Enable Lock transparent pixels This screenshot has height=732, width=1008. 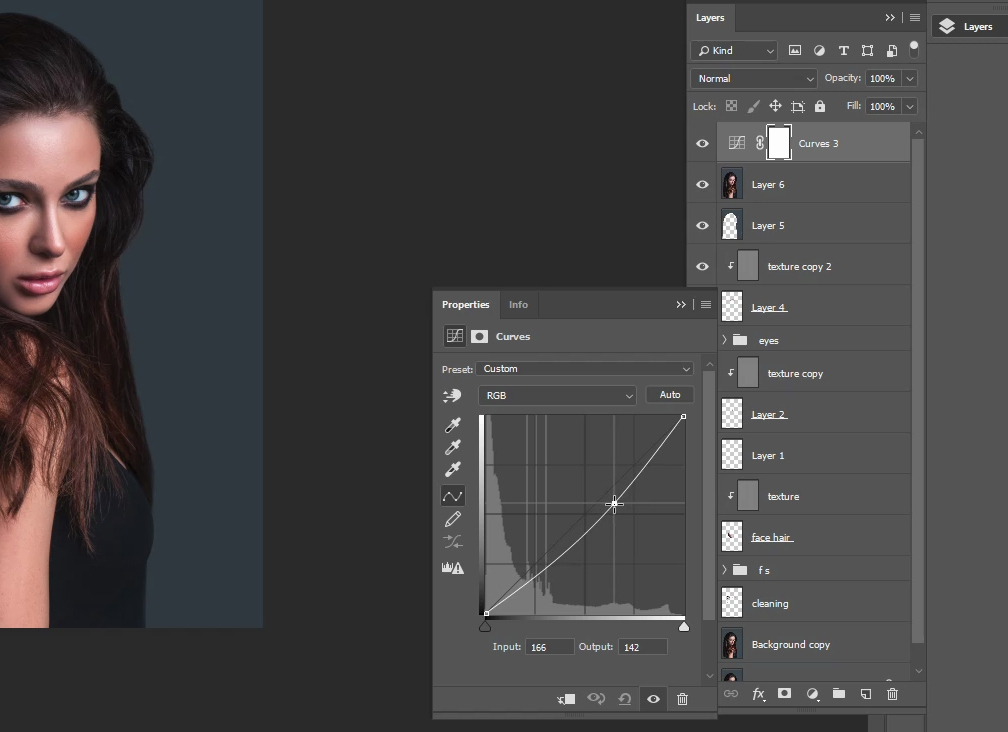pyautogui.click(x=730, y=106)
